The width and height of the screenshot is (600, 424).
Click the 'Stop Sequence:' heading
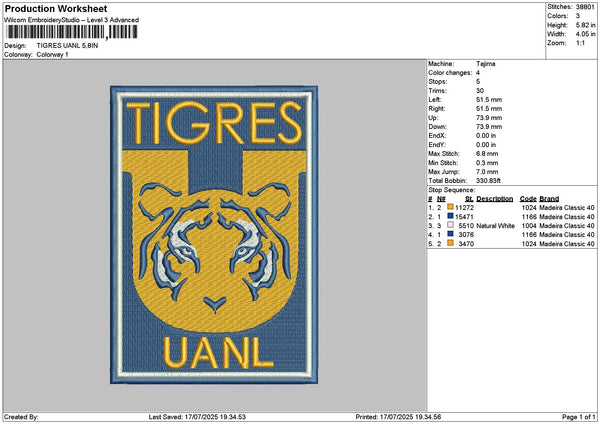click(x=452, y=190)
